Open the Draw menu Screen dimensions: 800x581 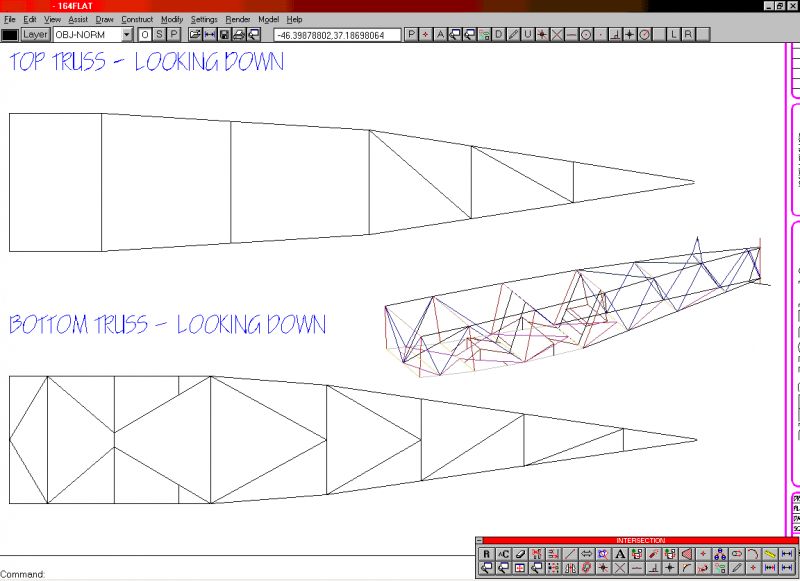pos(104,19)
